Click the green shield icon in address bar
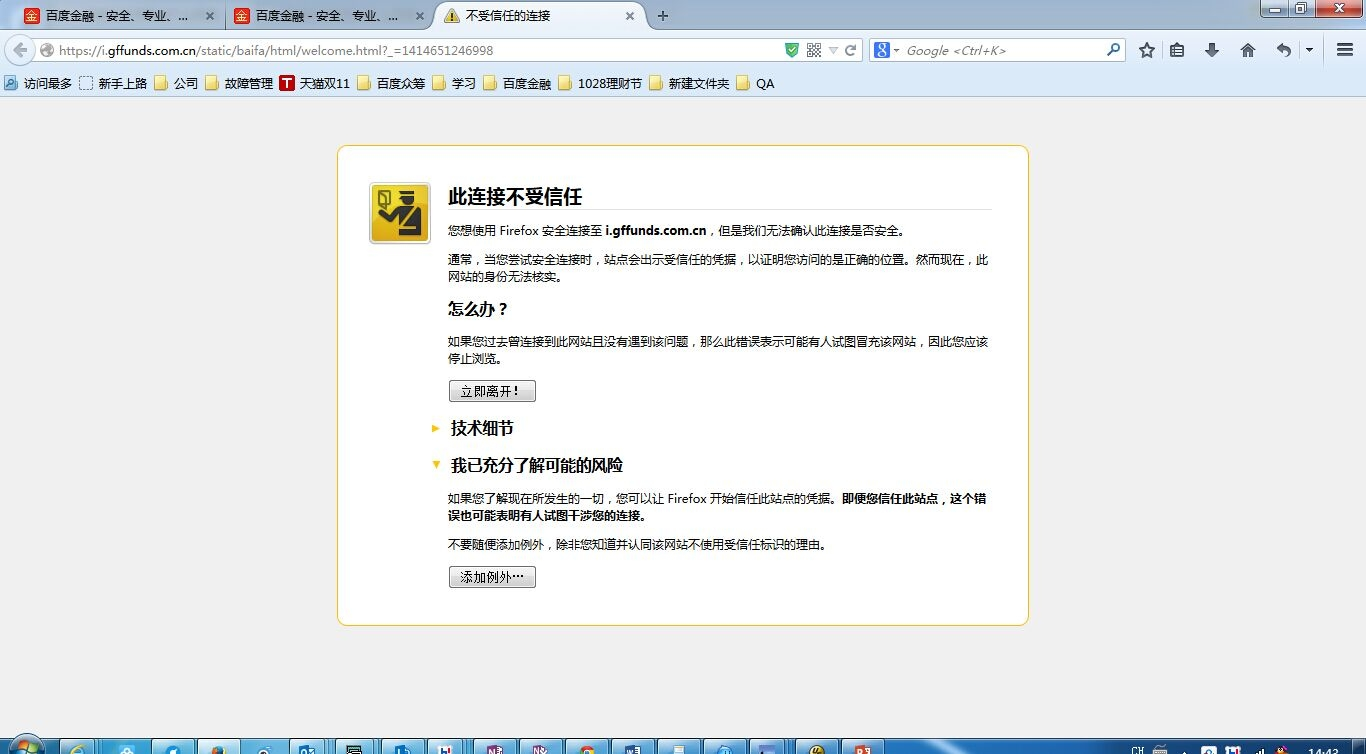 point(791,50)
